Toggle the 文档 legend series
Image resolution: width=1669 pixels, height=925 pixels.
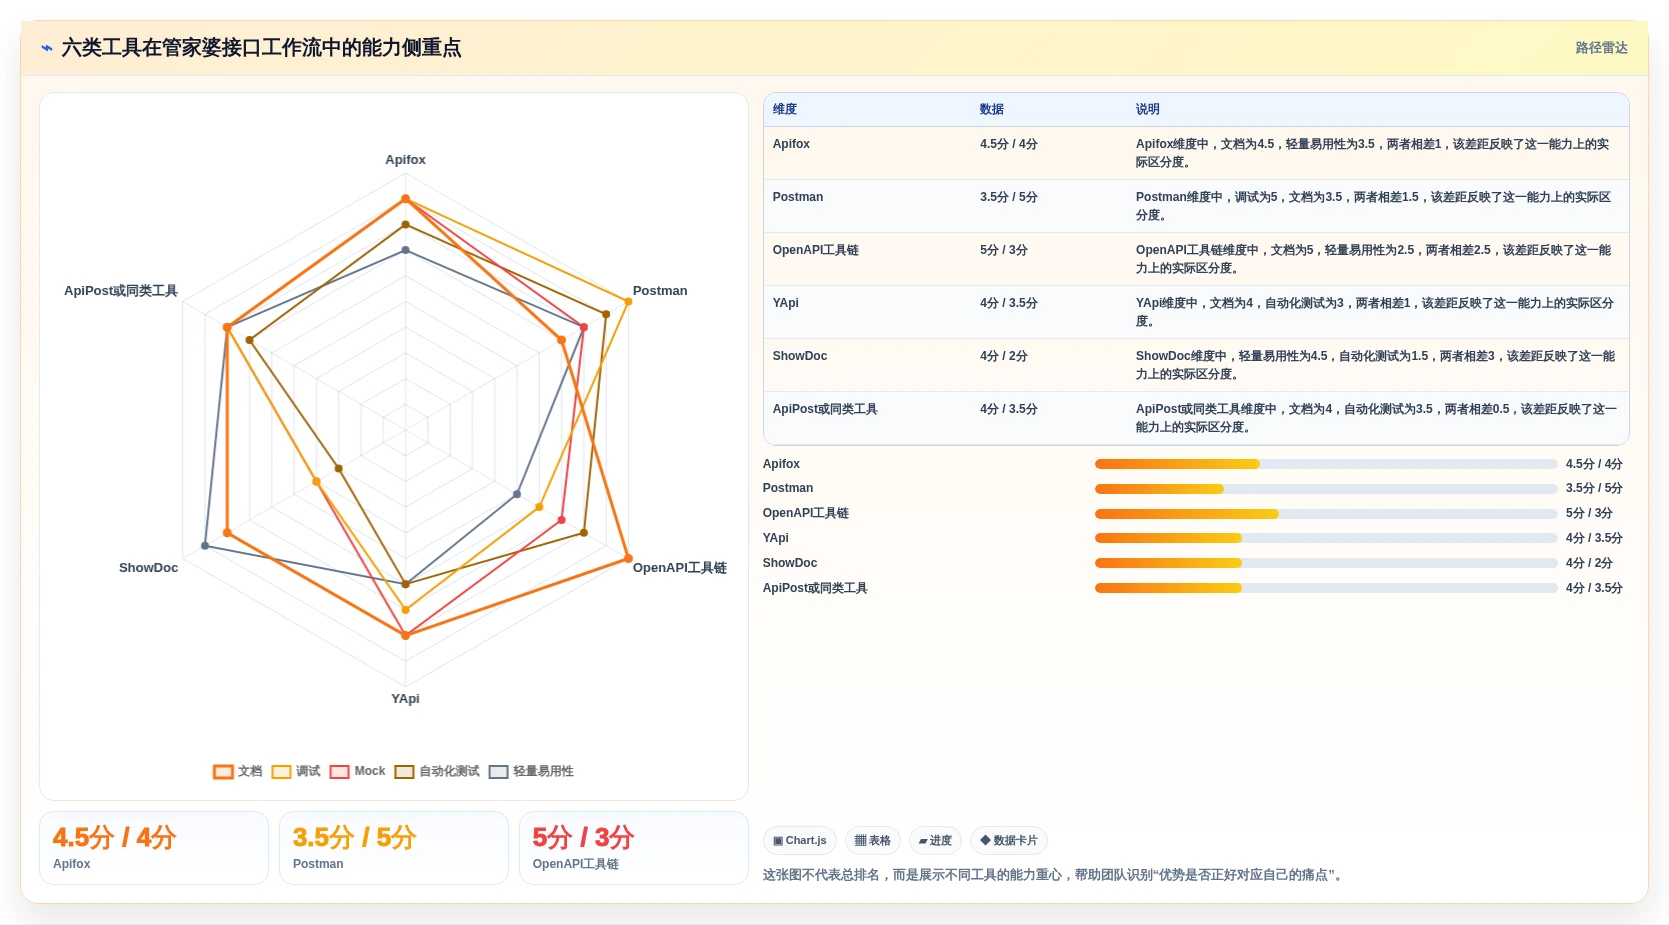pyautogui.click(x=237, y=771)
